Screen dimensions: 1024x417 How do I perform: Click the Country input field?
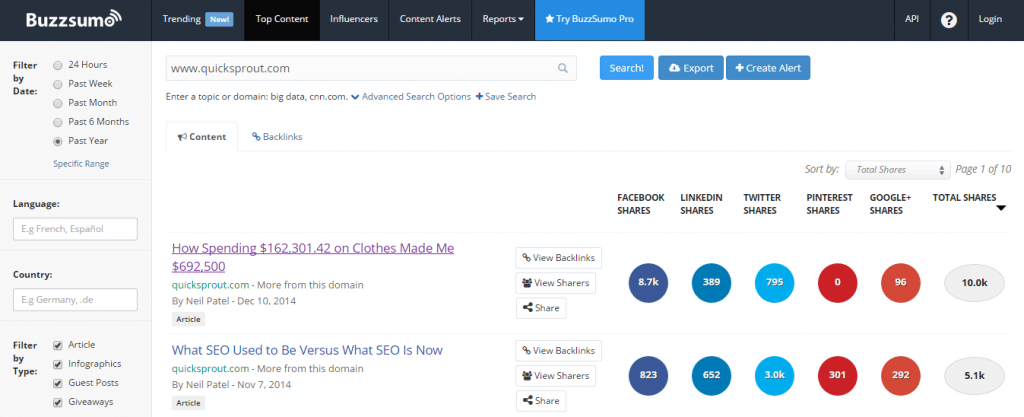pyautogui.click(x=75, y=300)
